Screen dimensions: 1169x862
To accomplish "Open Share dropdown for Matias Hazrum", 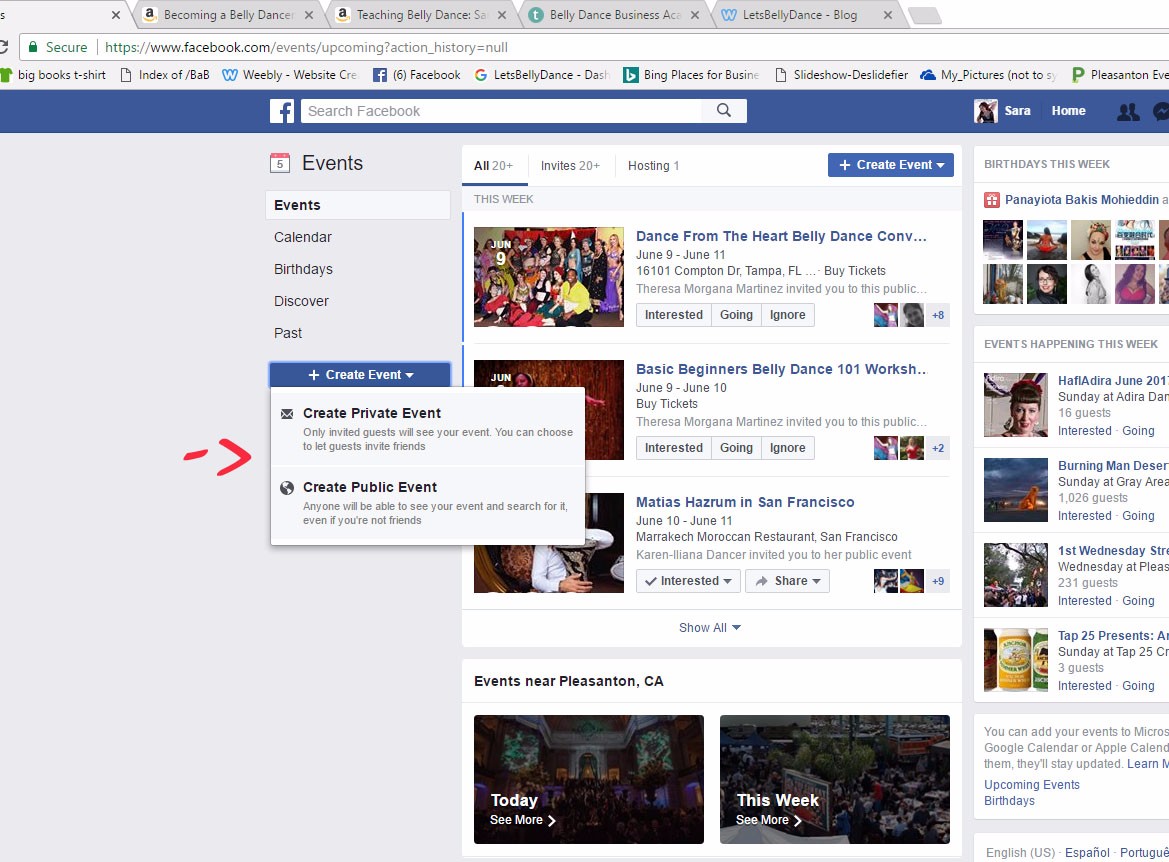I will [x=787, y=581].
